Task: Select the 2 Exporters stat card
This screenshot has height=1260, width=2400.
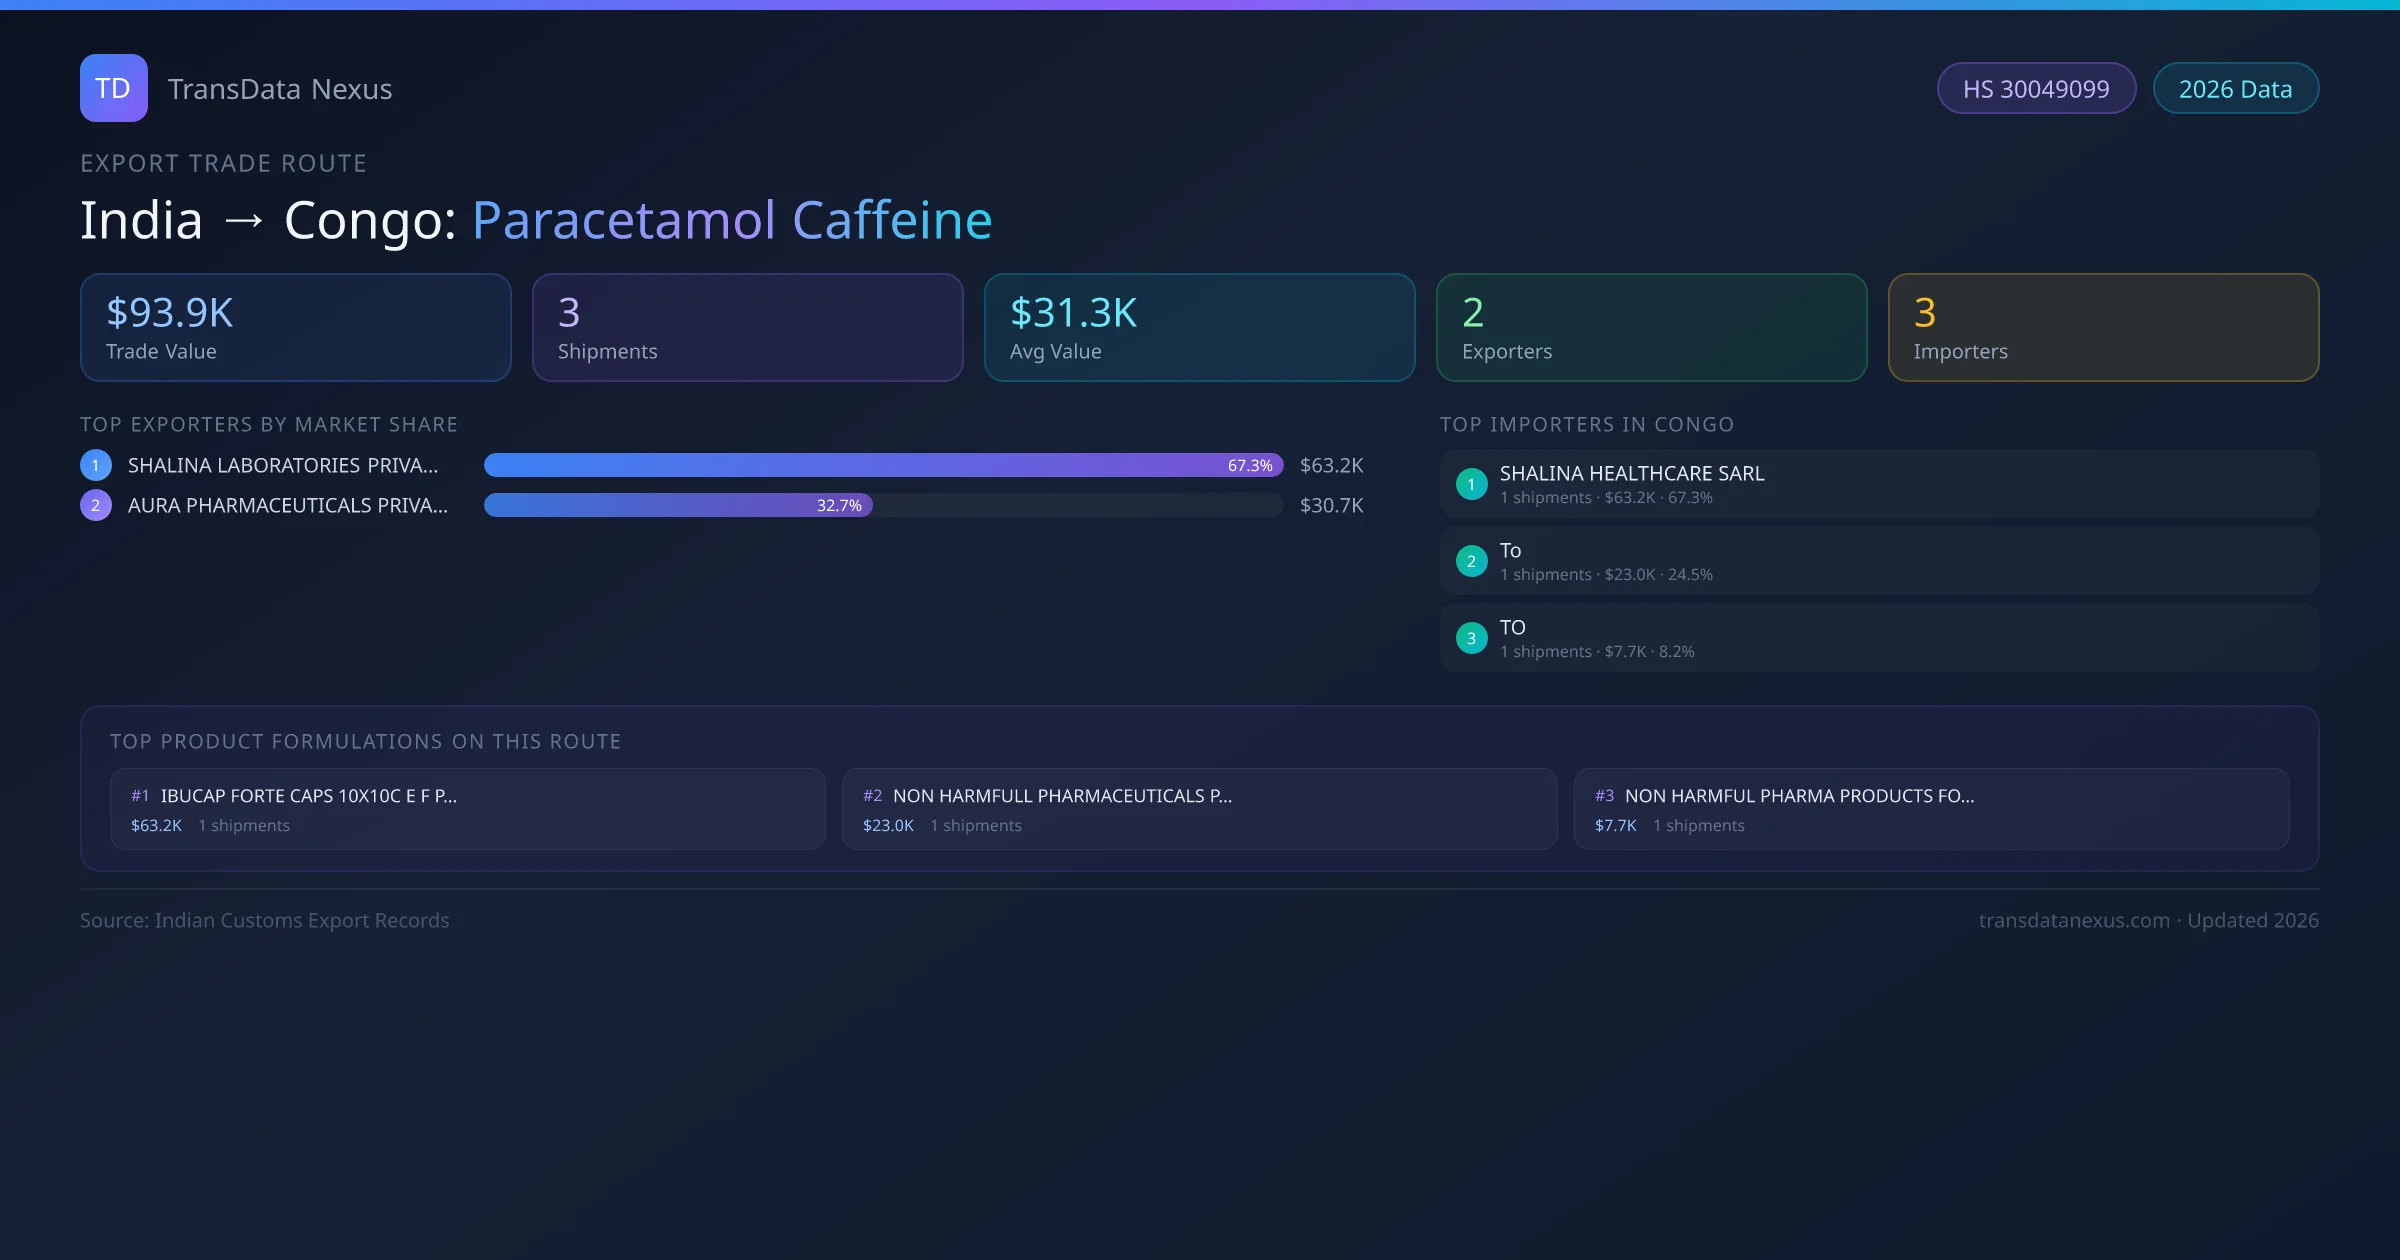Action: 1651,328
